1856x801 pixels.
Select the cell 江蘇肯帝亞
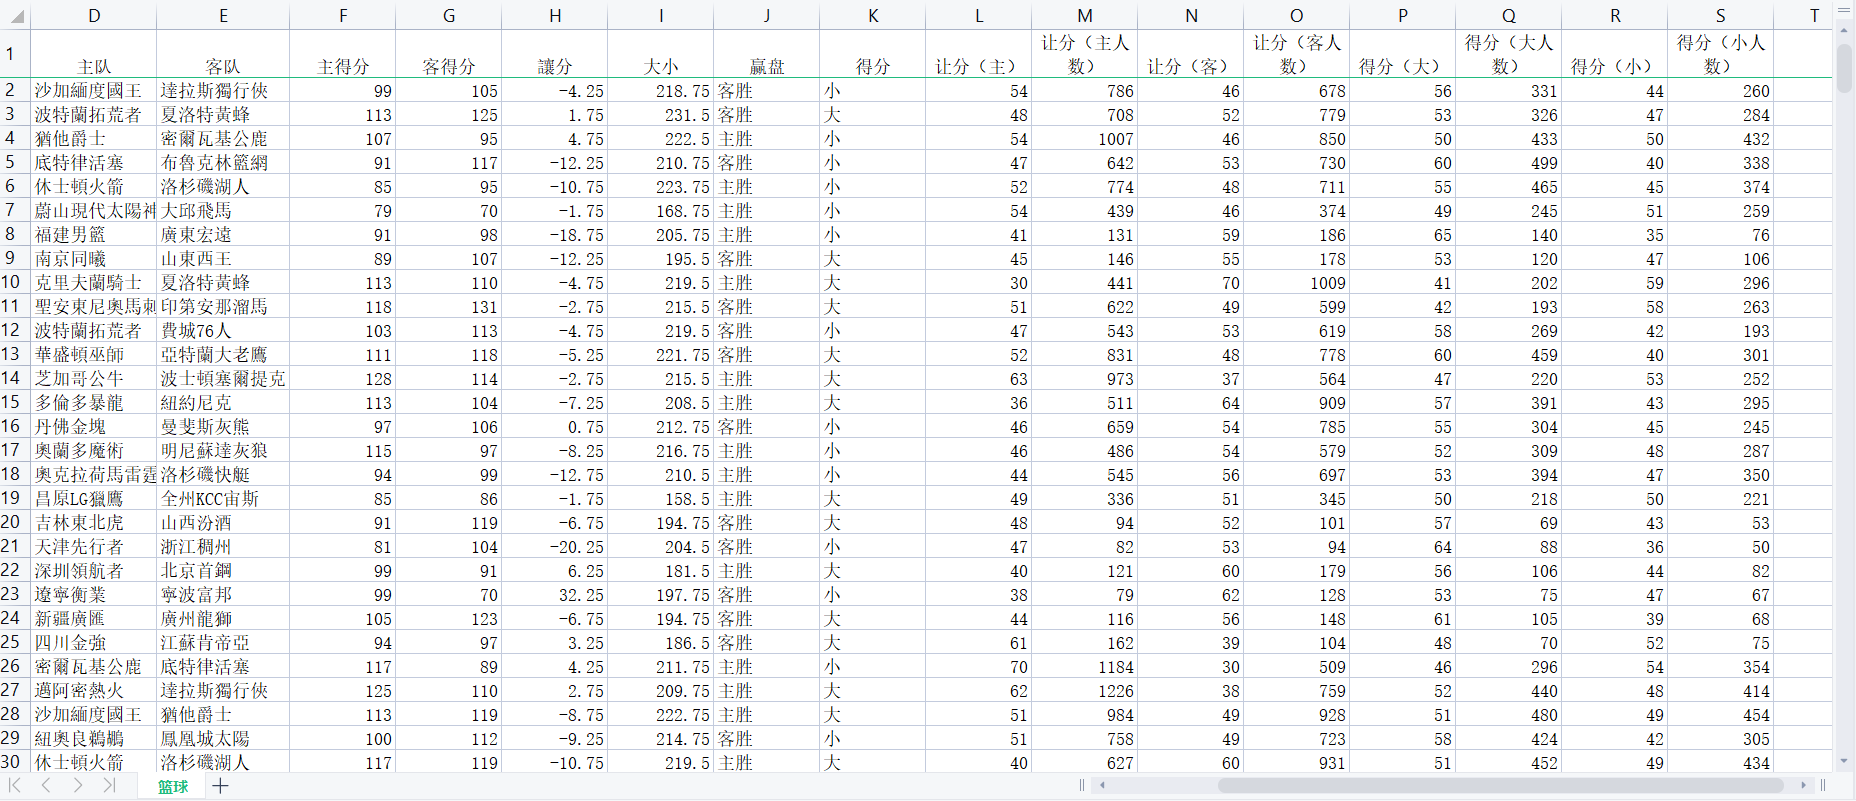[x=223, y=642]
